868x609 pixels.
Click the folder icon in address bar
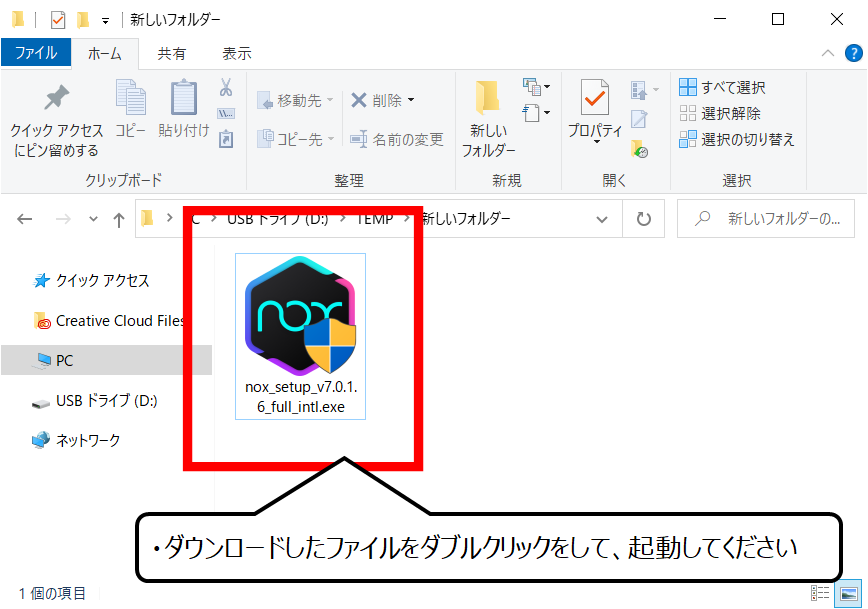(x=147, y=219)
